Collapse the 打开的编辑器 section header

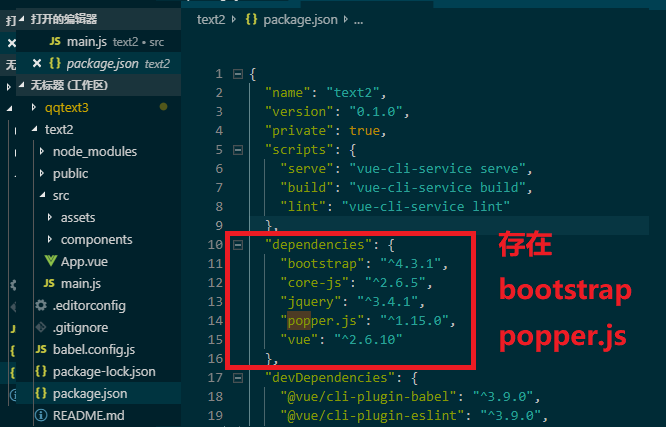pyautogui.click(x=99, y=19)
